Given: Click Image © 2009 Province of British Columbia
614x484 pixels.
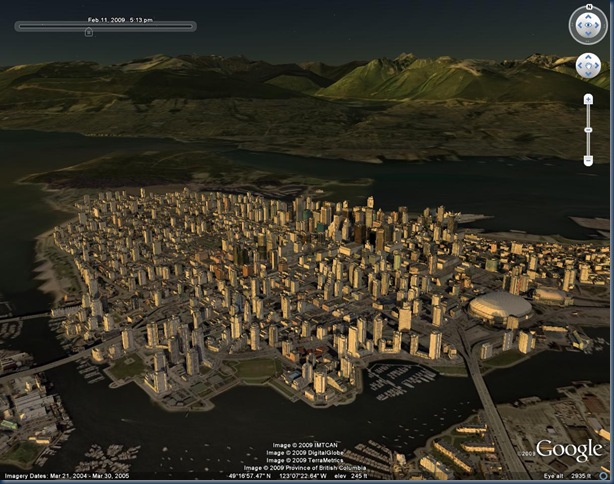Looking at the screenshot, I should pos(305,468).
